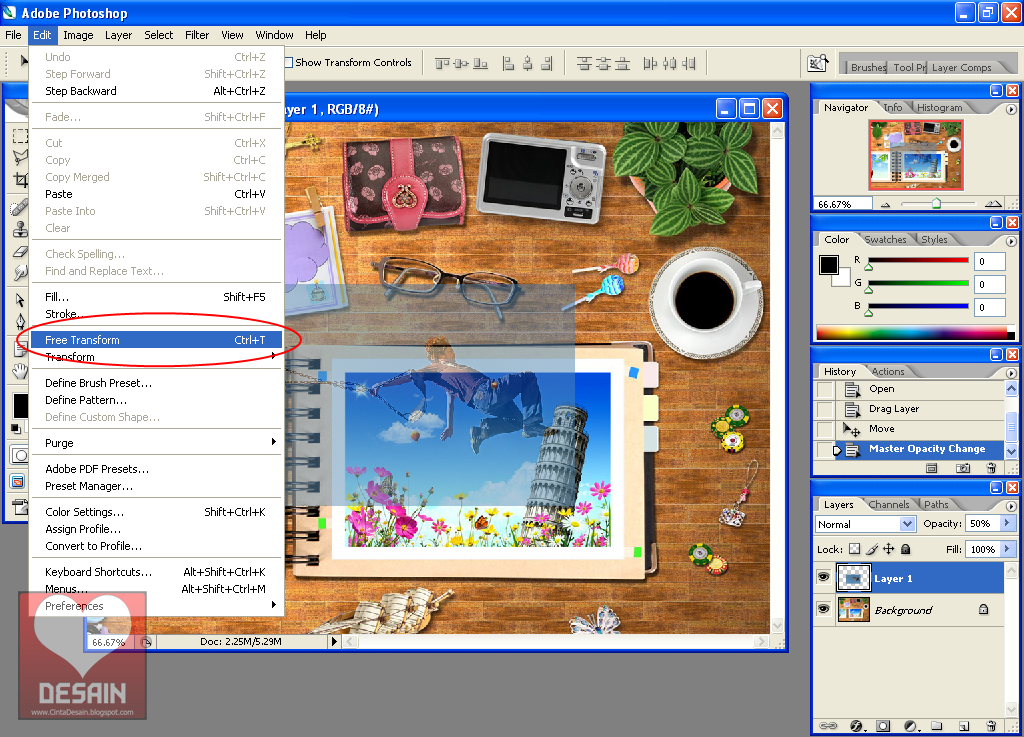The image size is (1024, 737).
Task: Hide Layer 1 with its eye icon
Action: 824,577
